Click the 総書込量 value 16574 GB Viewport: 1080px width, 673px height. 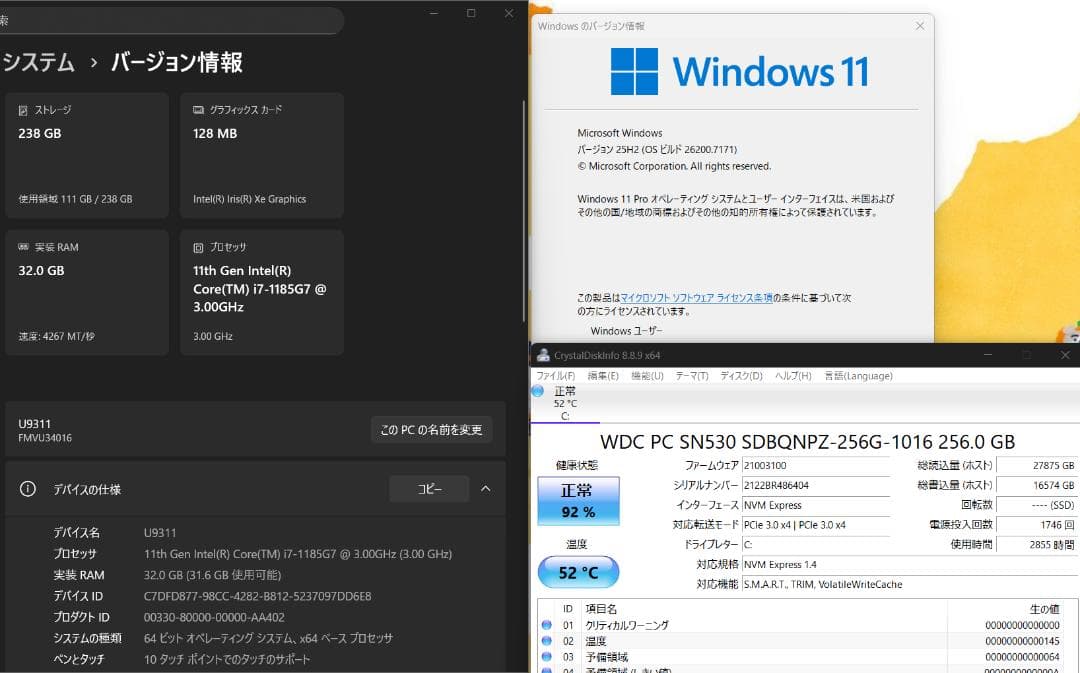pos(1037,486)
